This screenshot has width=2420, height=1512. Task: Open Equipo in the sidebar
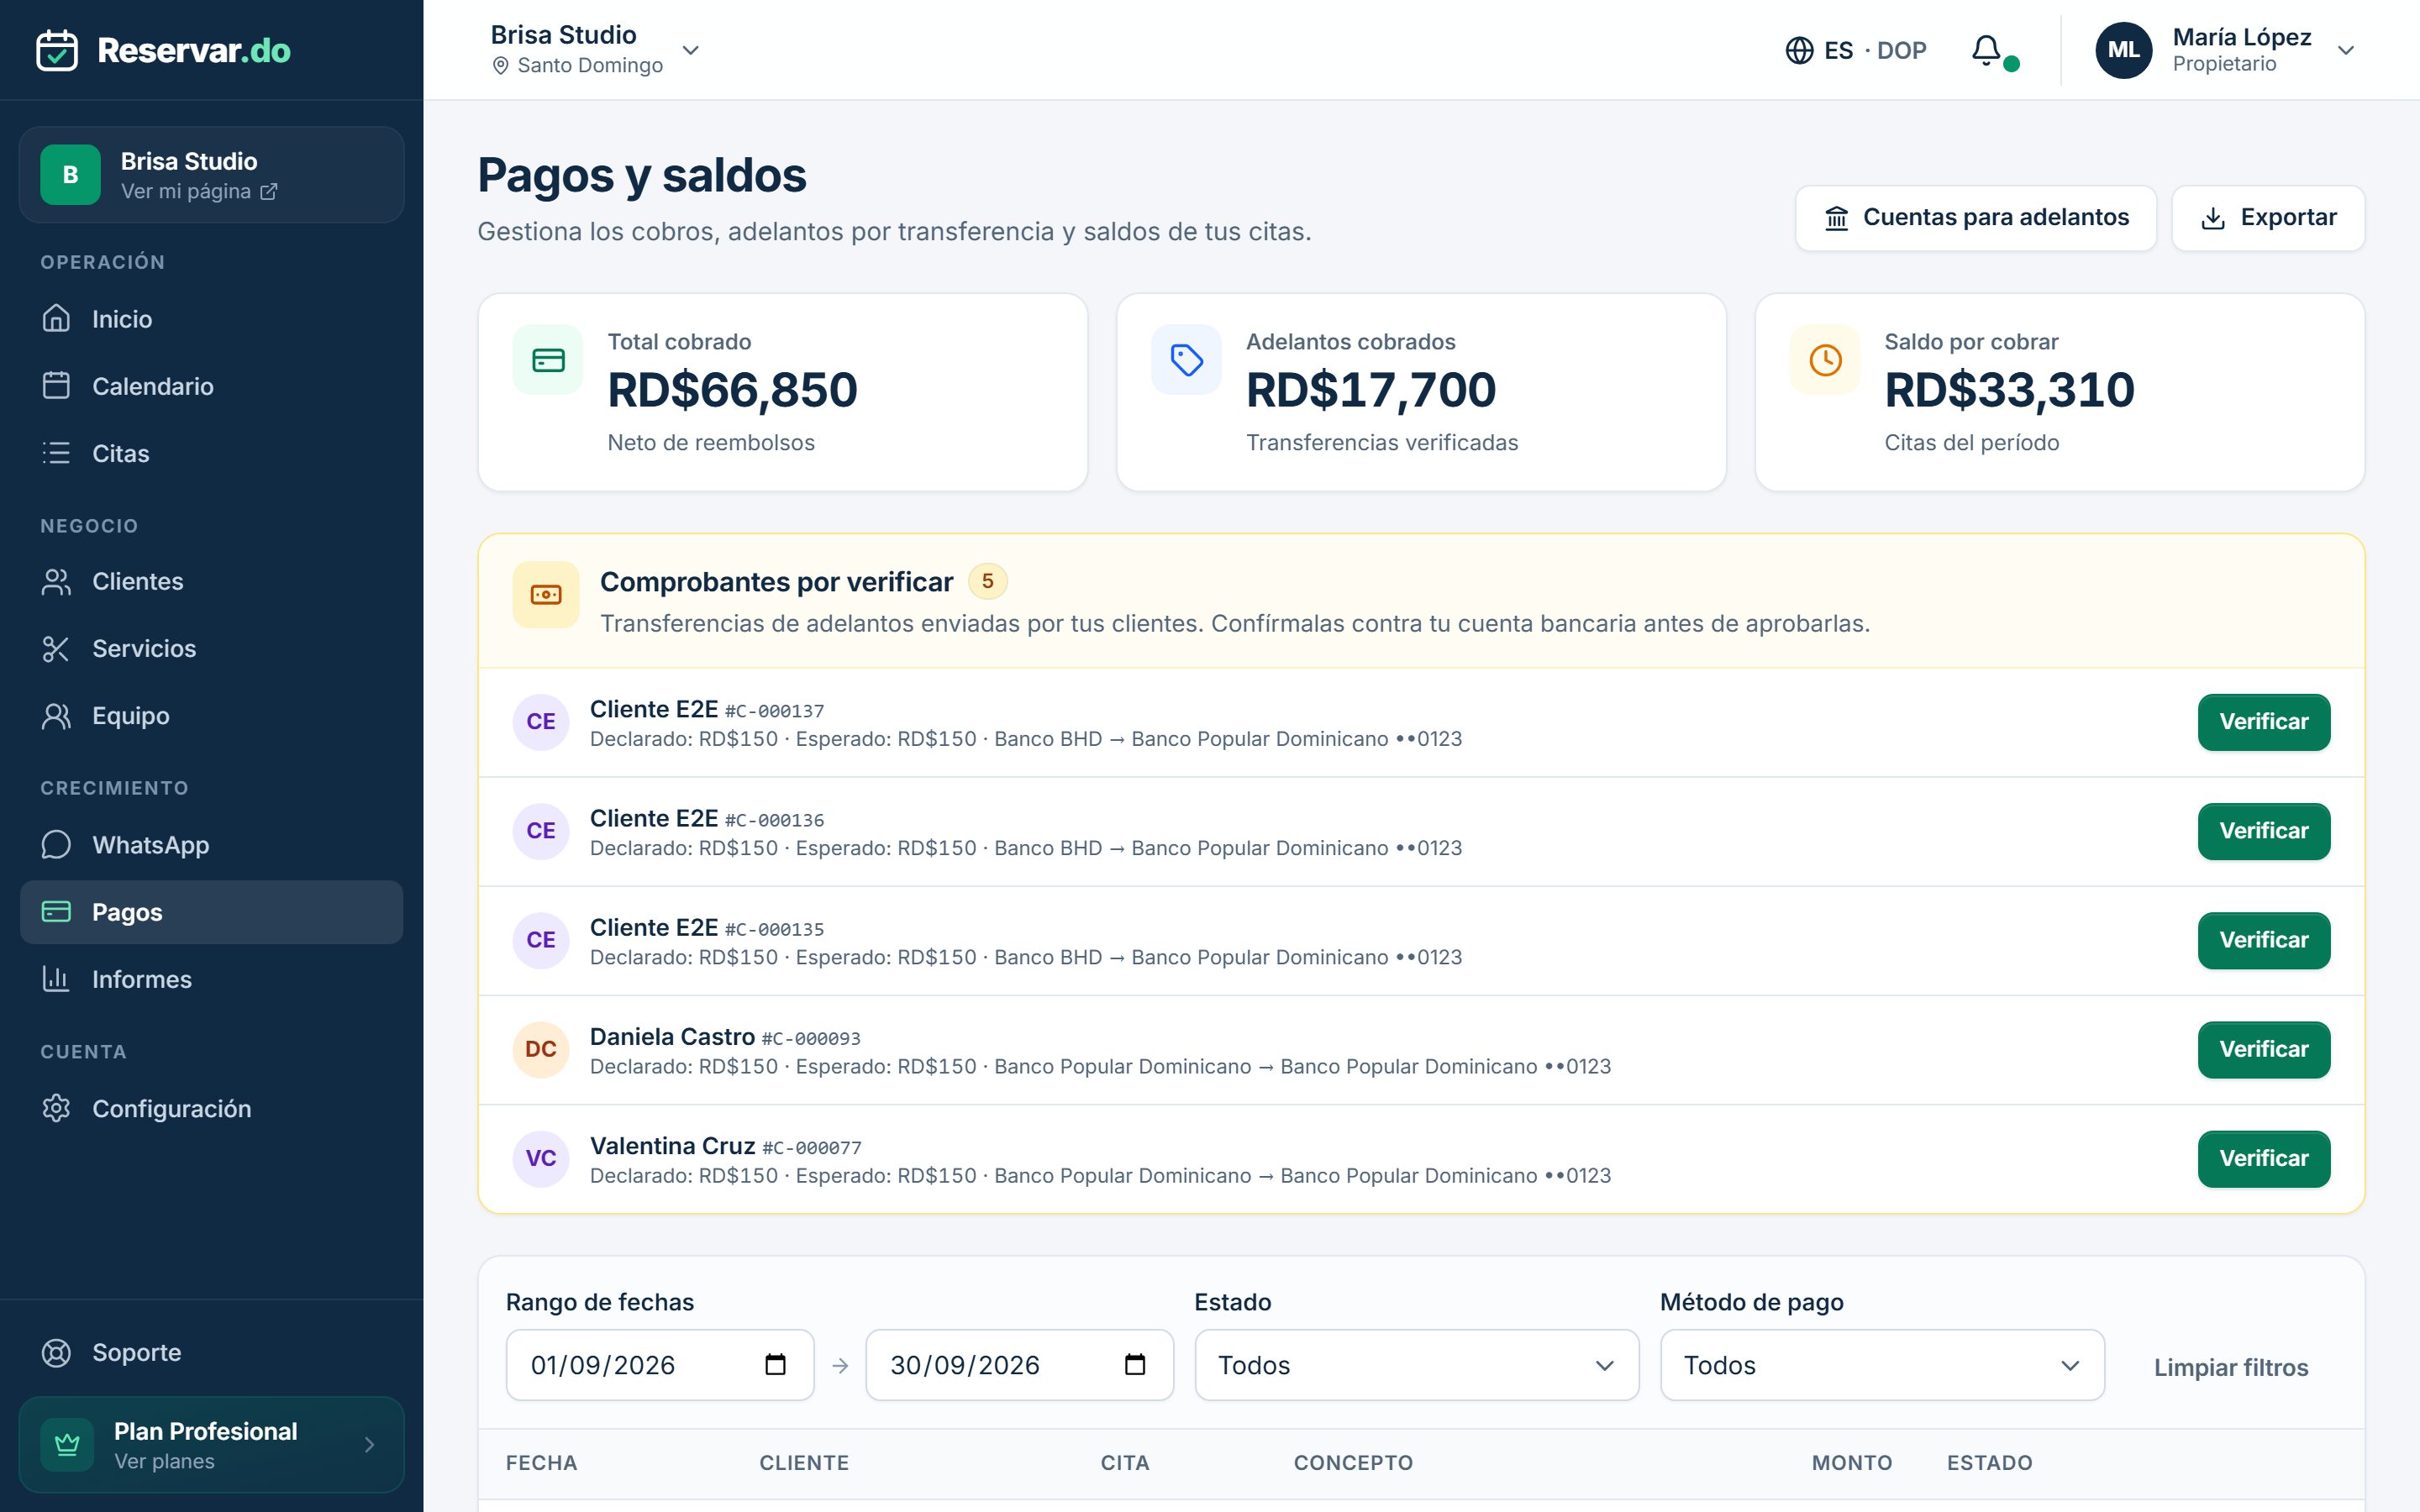211,715
